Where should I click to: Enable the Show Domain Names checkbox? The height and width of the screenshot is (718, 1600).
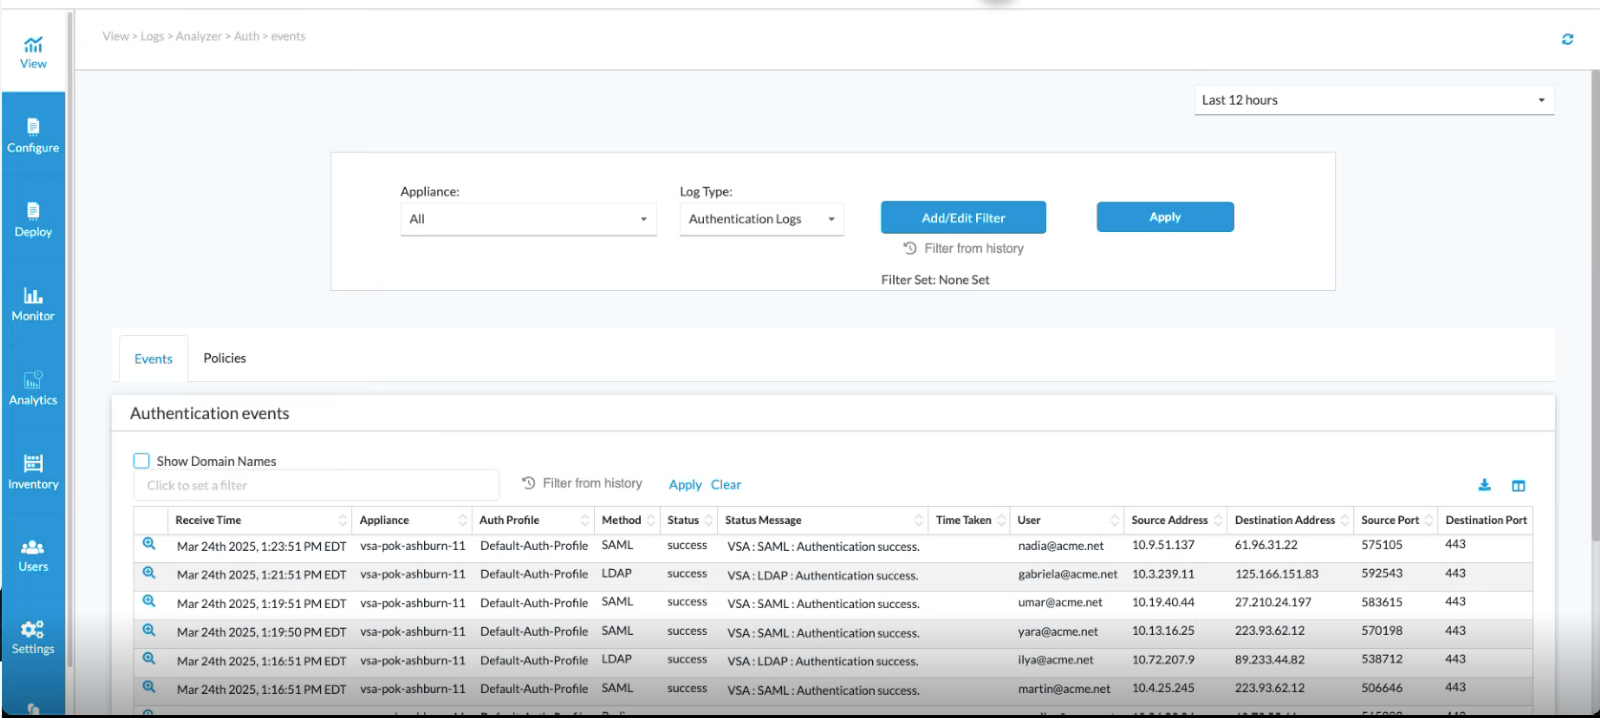pos(142,461)
